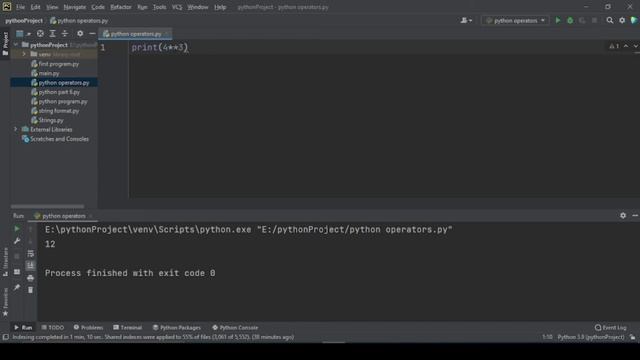The width and height of the screenshot is (640, 360).
Task: Open the Edit menu
Action: [x=36, y=7]
